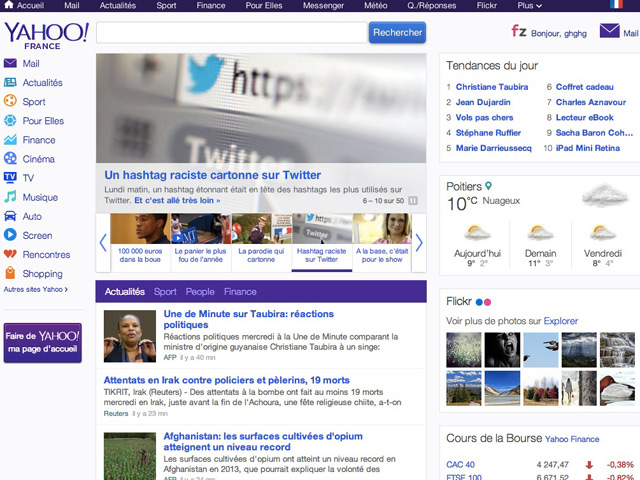Select carousel thumbnail La parodie qui cartonne
The width and height of the screenshot is (640, 480).
[x=261, y=242]
